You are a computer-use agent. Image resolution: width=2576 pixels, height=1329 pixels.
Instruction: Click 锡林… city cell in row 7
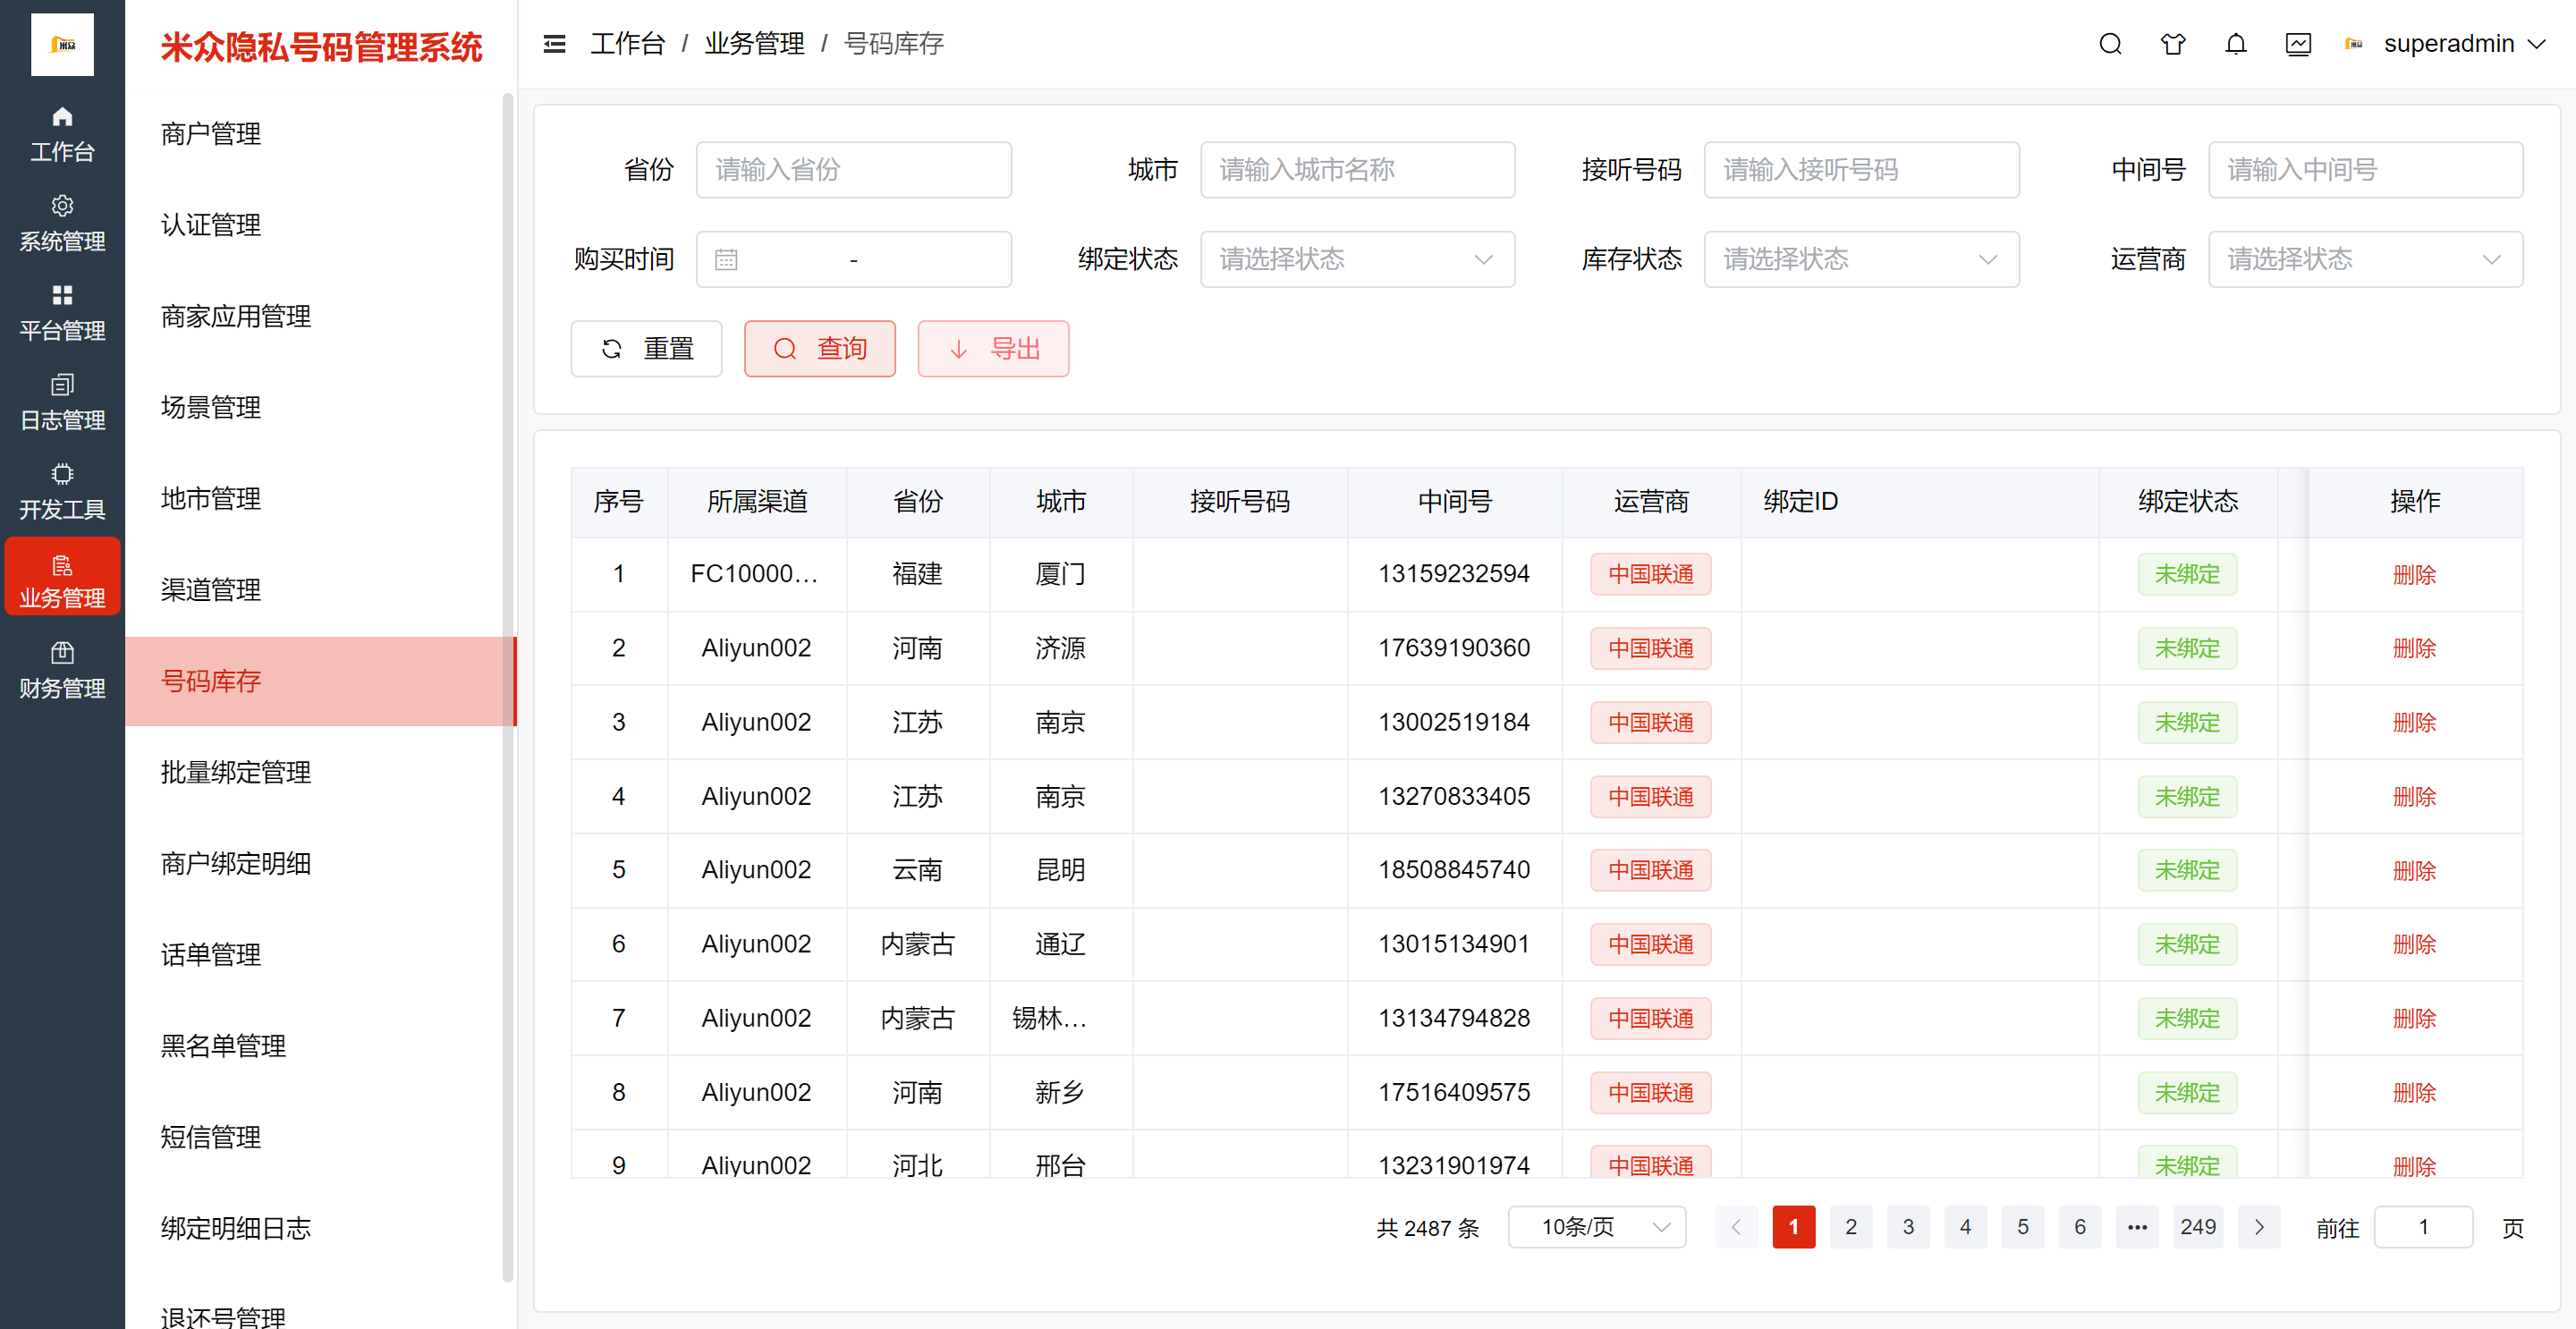(x=1060, y=1018)
